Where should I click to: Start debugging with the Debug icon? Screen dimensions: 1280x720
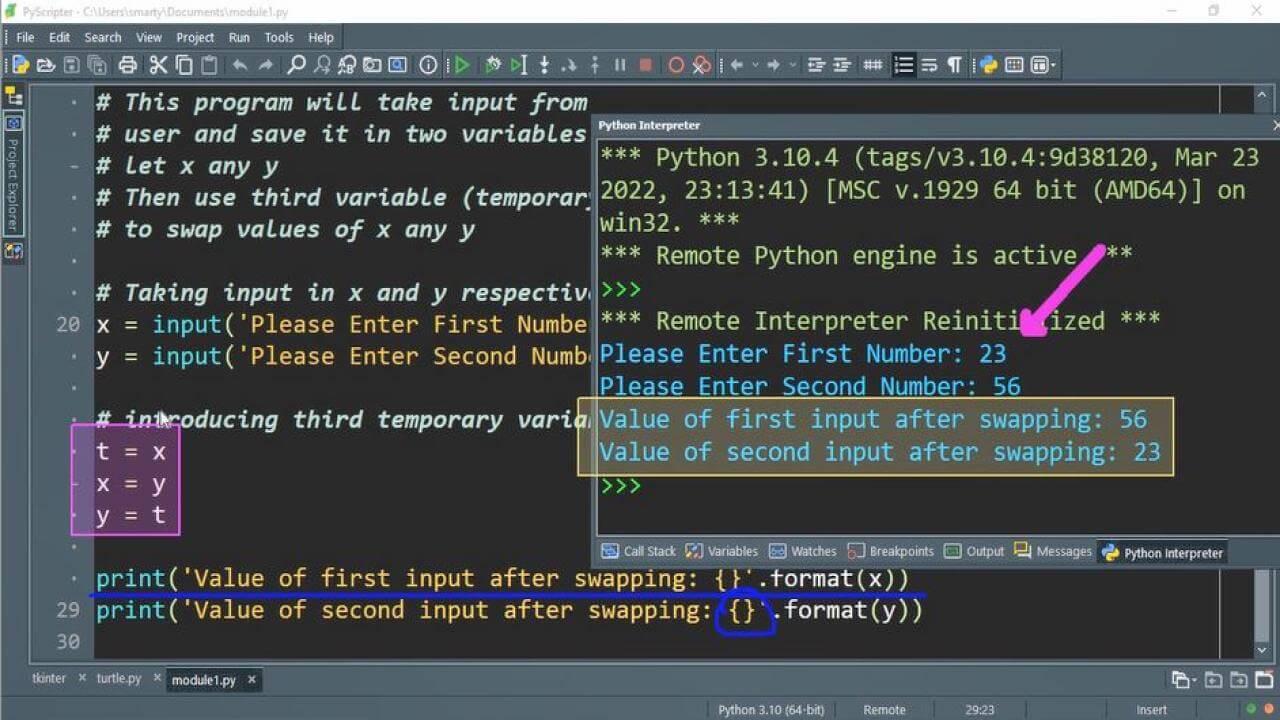tap(494, 64)
